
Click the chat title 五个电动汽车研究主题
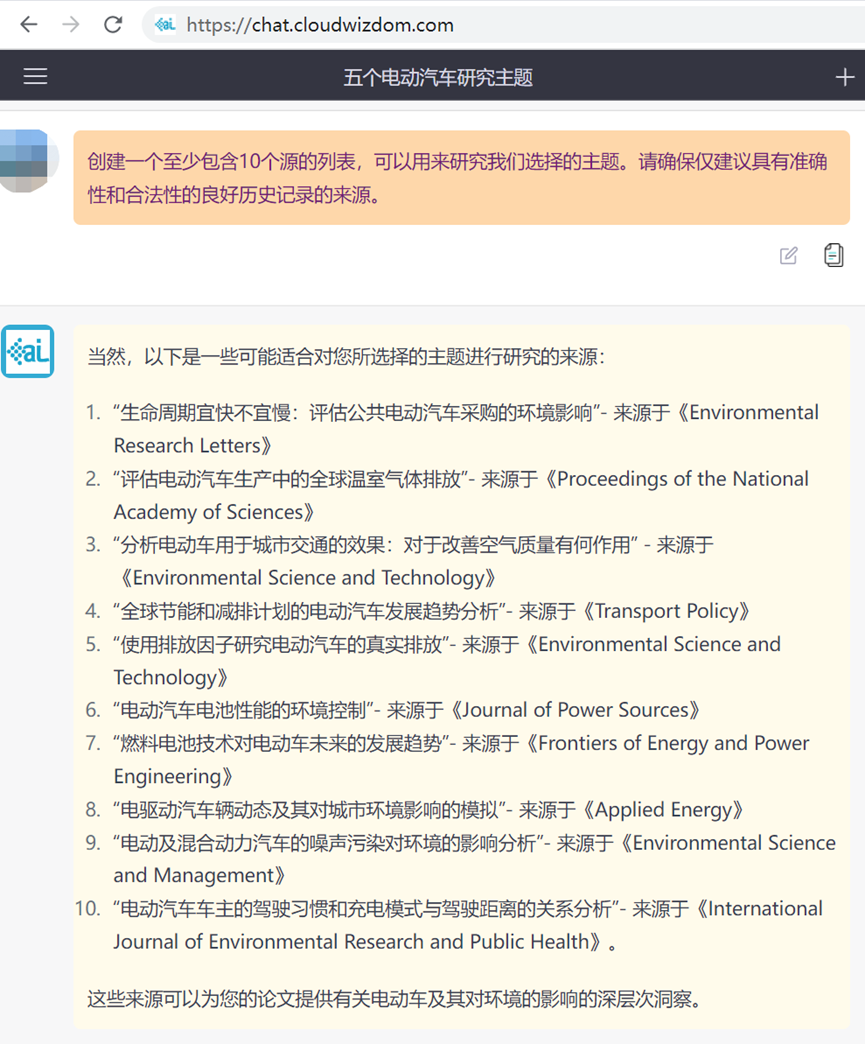[437, 77]
